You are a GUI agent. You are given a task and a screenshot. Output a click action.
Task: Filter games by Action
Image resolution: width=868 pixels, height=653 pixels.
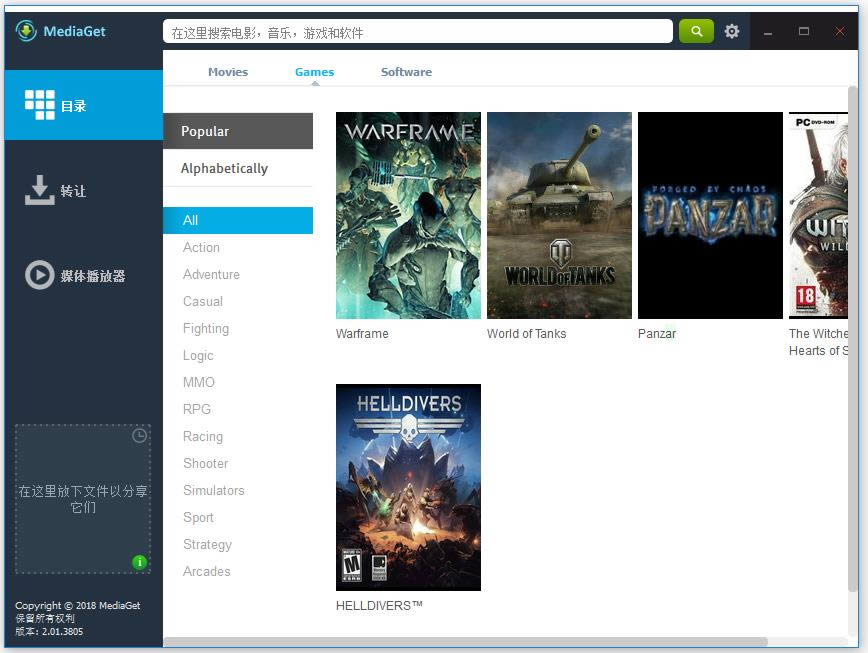[x=202, y=247]
